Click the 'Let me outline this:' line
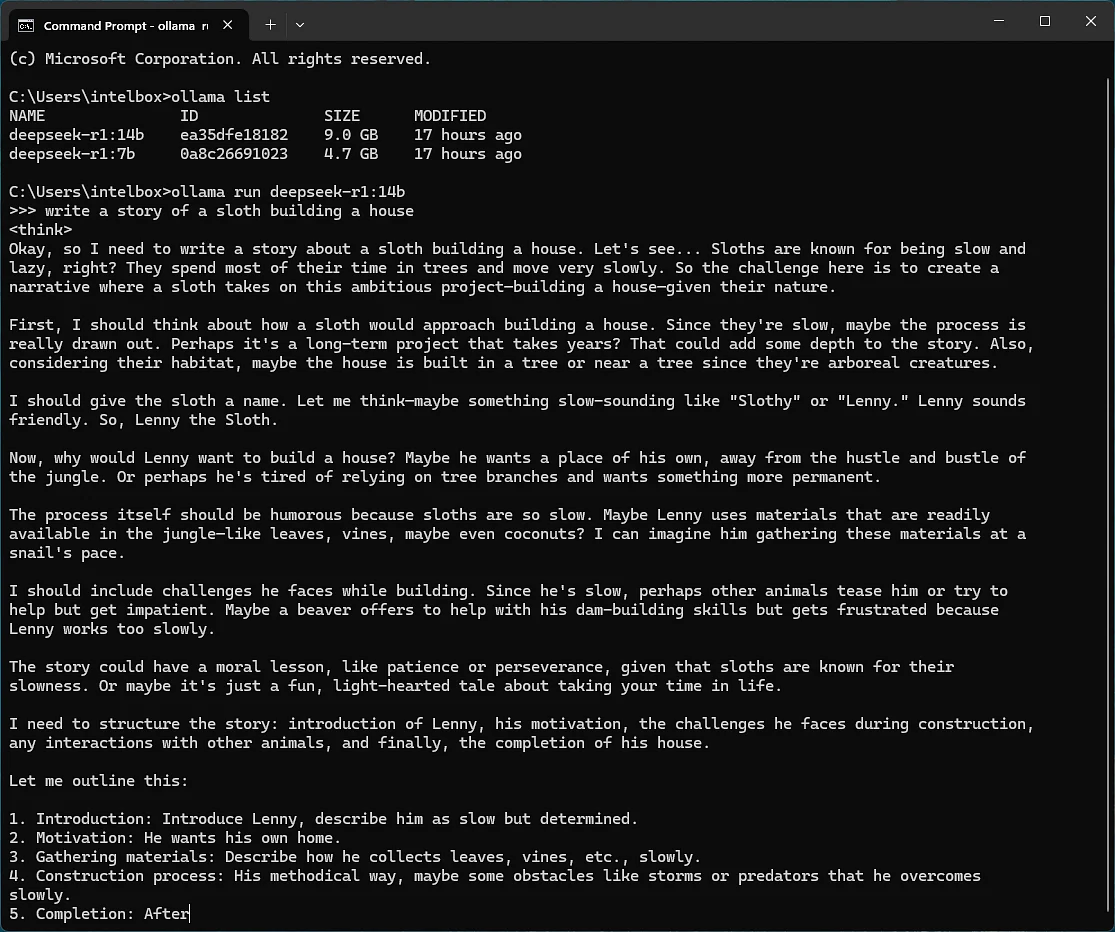The height and width of the screenshot is (932, 1115). click(98, 781)
